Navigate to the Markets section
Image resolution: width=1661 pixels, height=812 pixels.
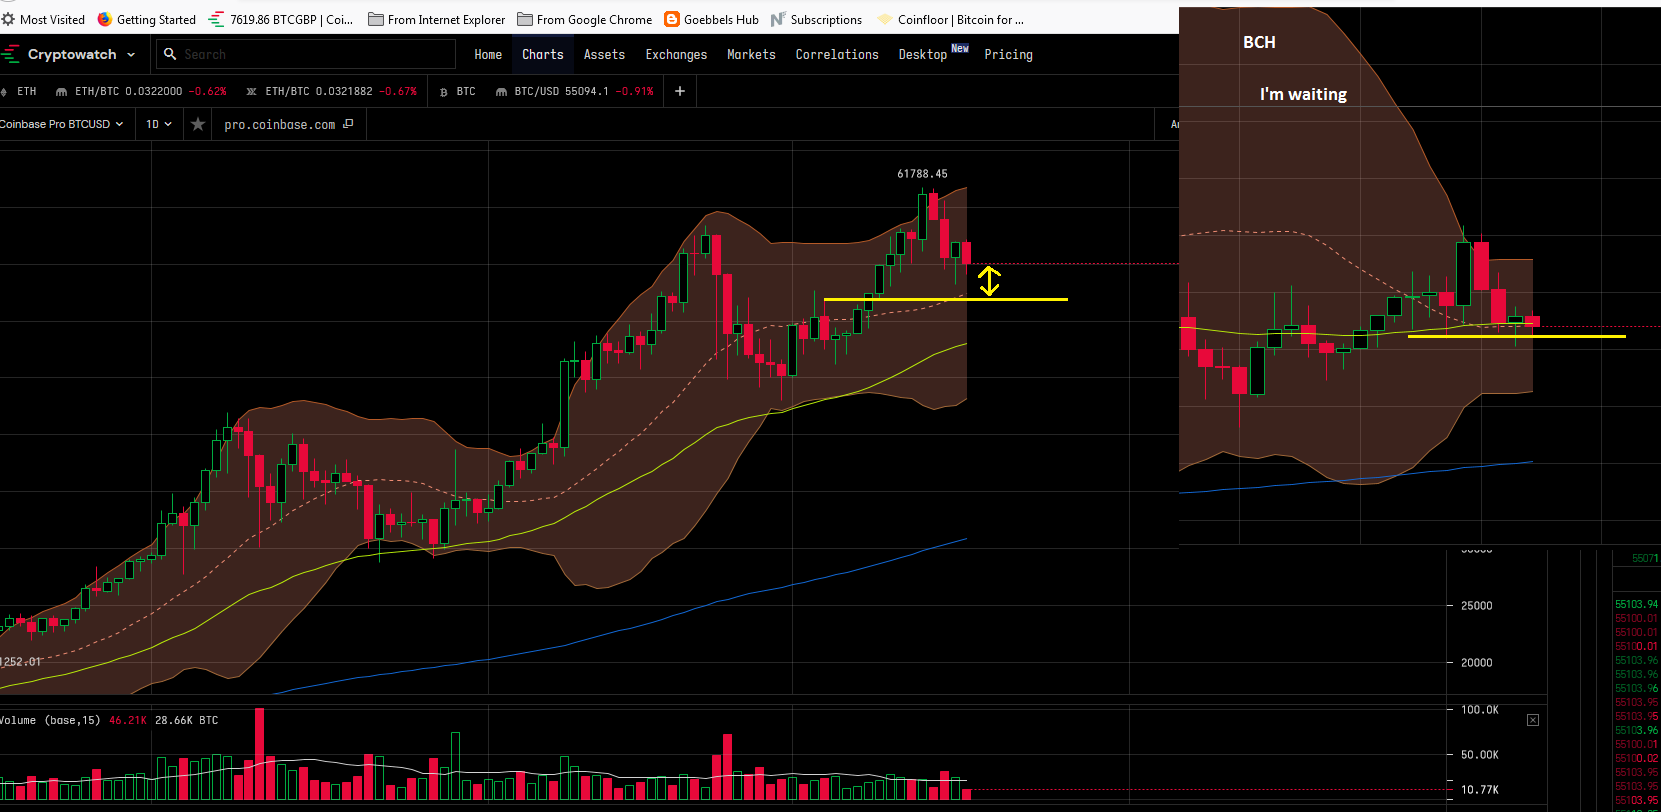(751, 54)
